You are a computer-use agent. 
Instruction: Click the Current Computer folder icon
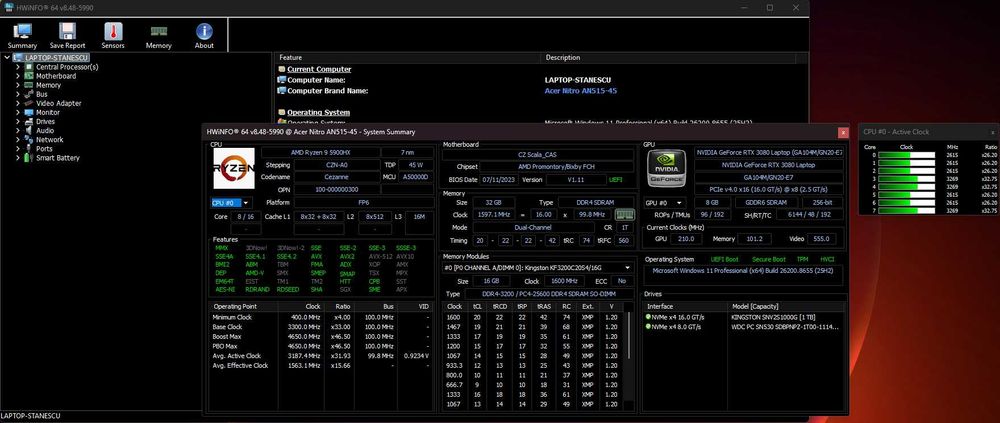pos(281,69)
